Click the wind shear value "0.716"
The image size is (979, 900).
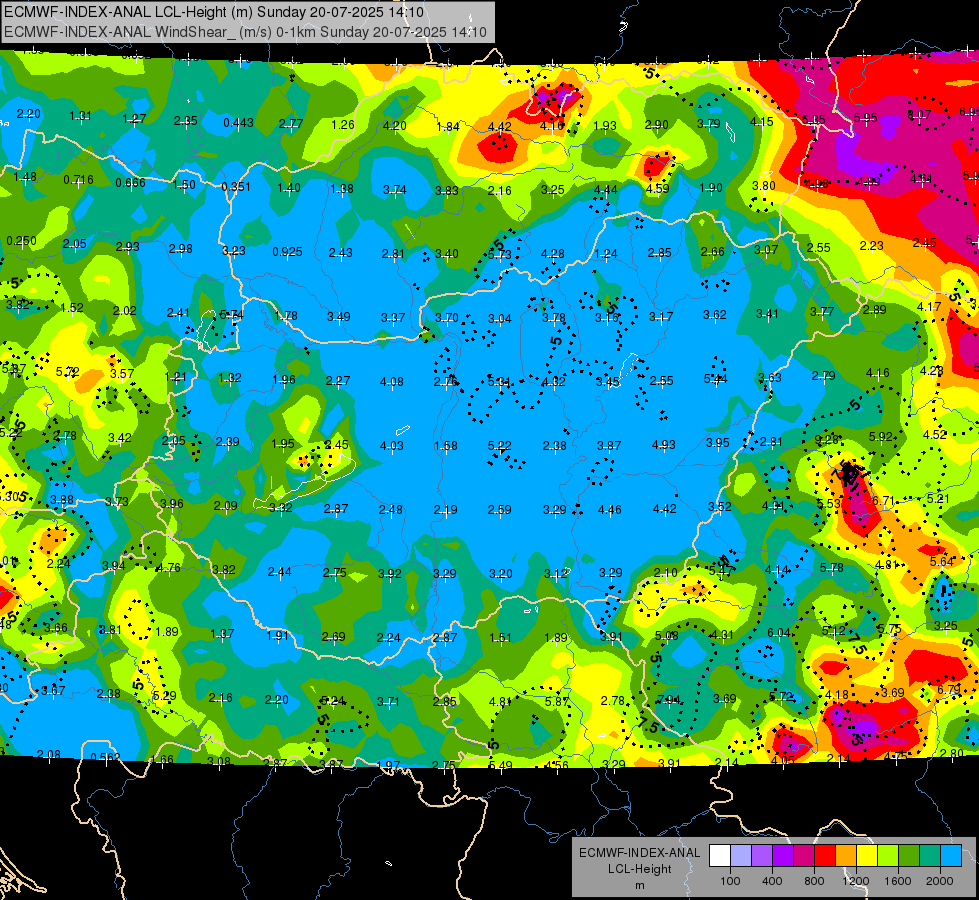[x=78, y=180]
